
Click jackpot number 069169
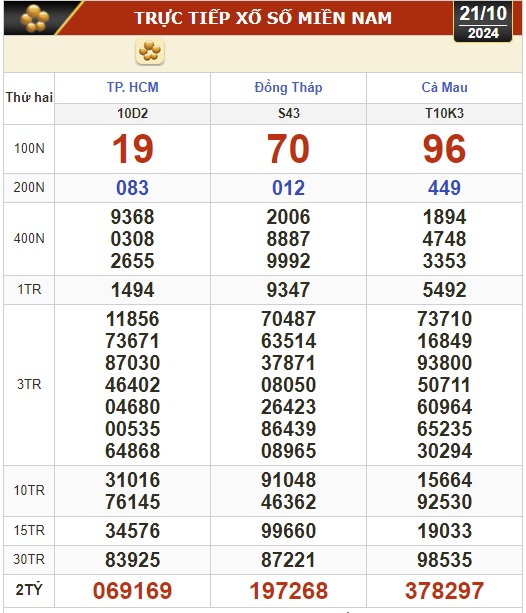[133, 591]
